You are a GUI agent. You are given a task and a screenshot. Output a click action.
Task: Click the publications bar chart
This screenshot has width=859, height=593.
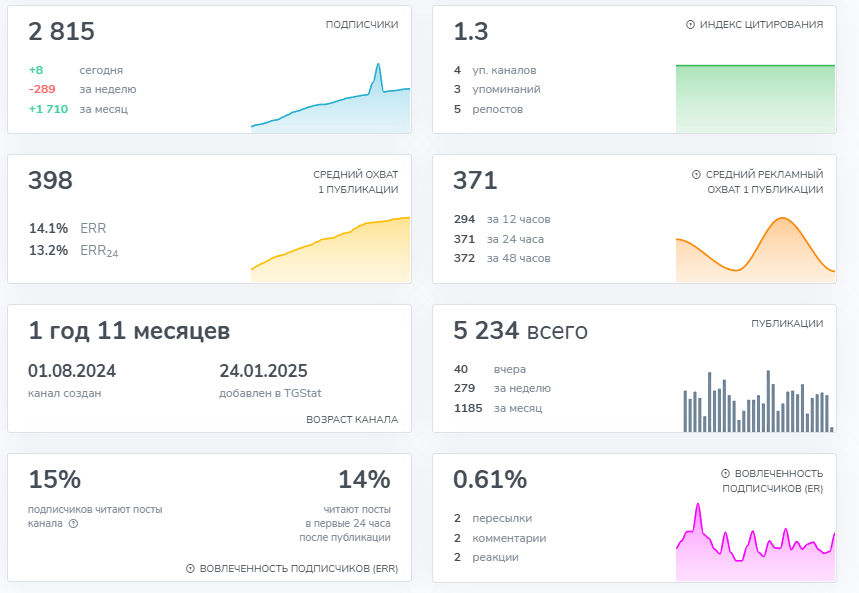[758, 401]
